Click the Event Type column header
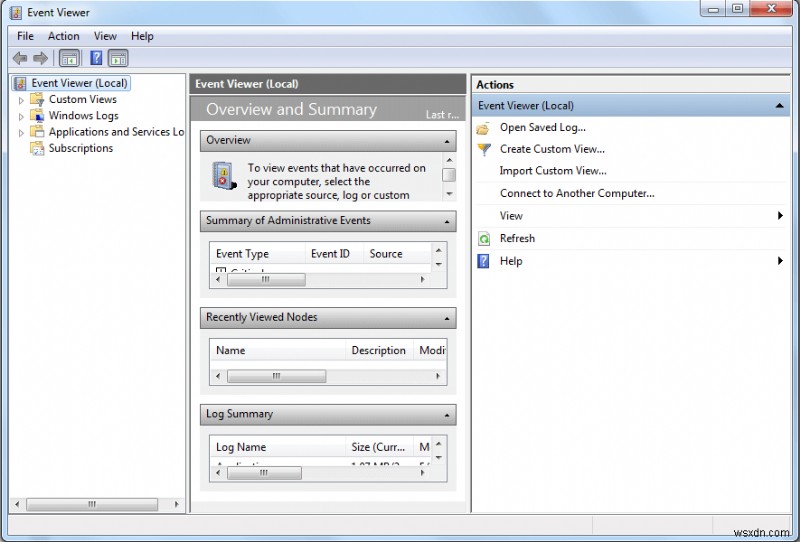The width and height of the screenshot is (800, 542). click(258, 254)
